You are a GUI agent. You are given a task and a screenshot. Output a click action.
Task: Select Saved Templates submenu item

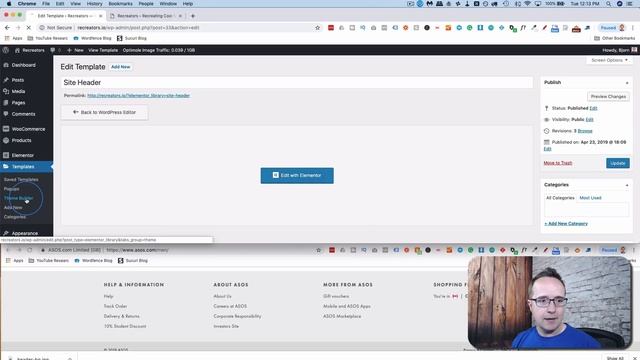coord(21,180)
